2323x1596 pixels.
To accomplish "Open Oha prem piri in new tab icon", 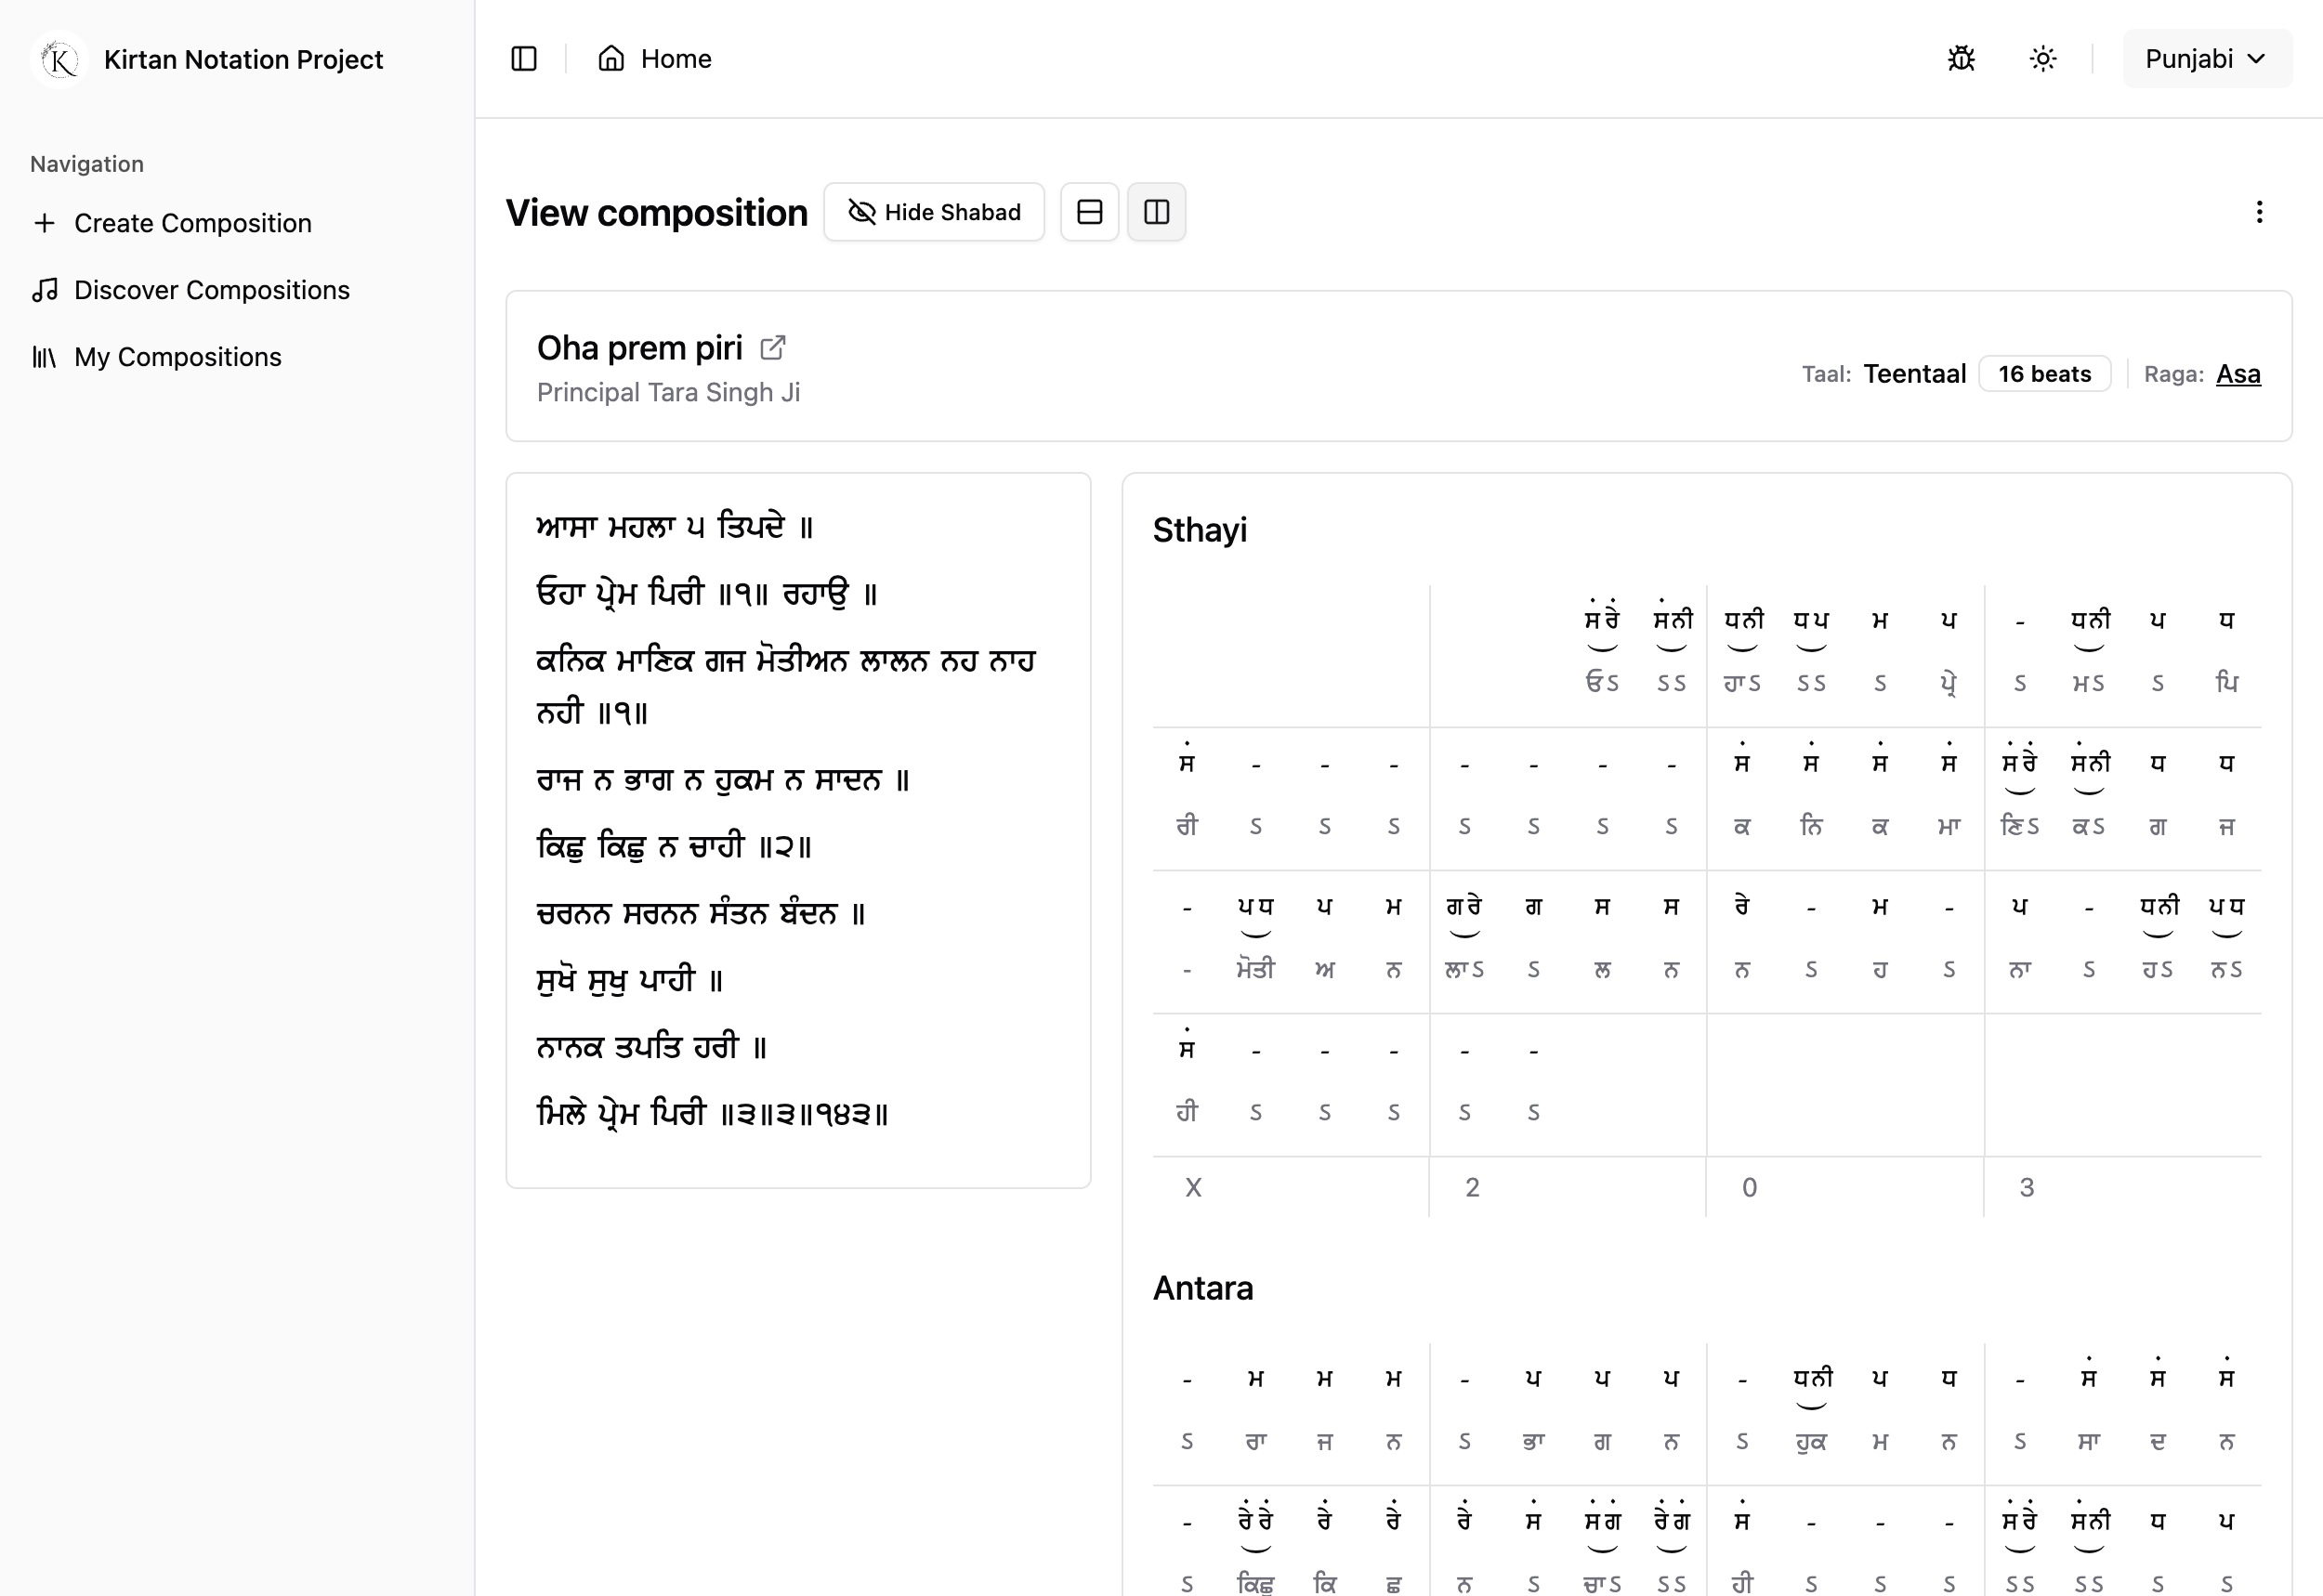I will pyautogui.click(x=772, y=347).
